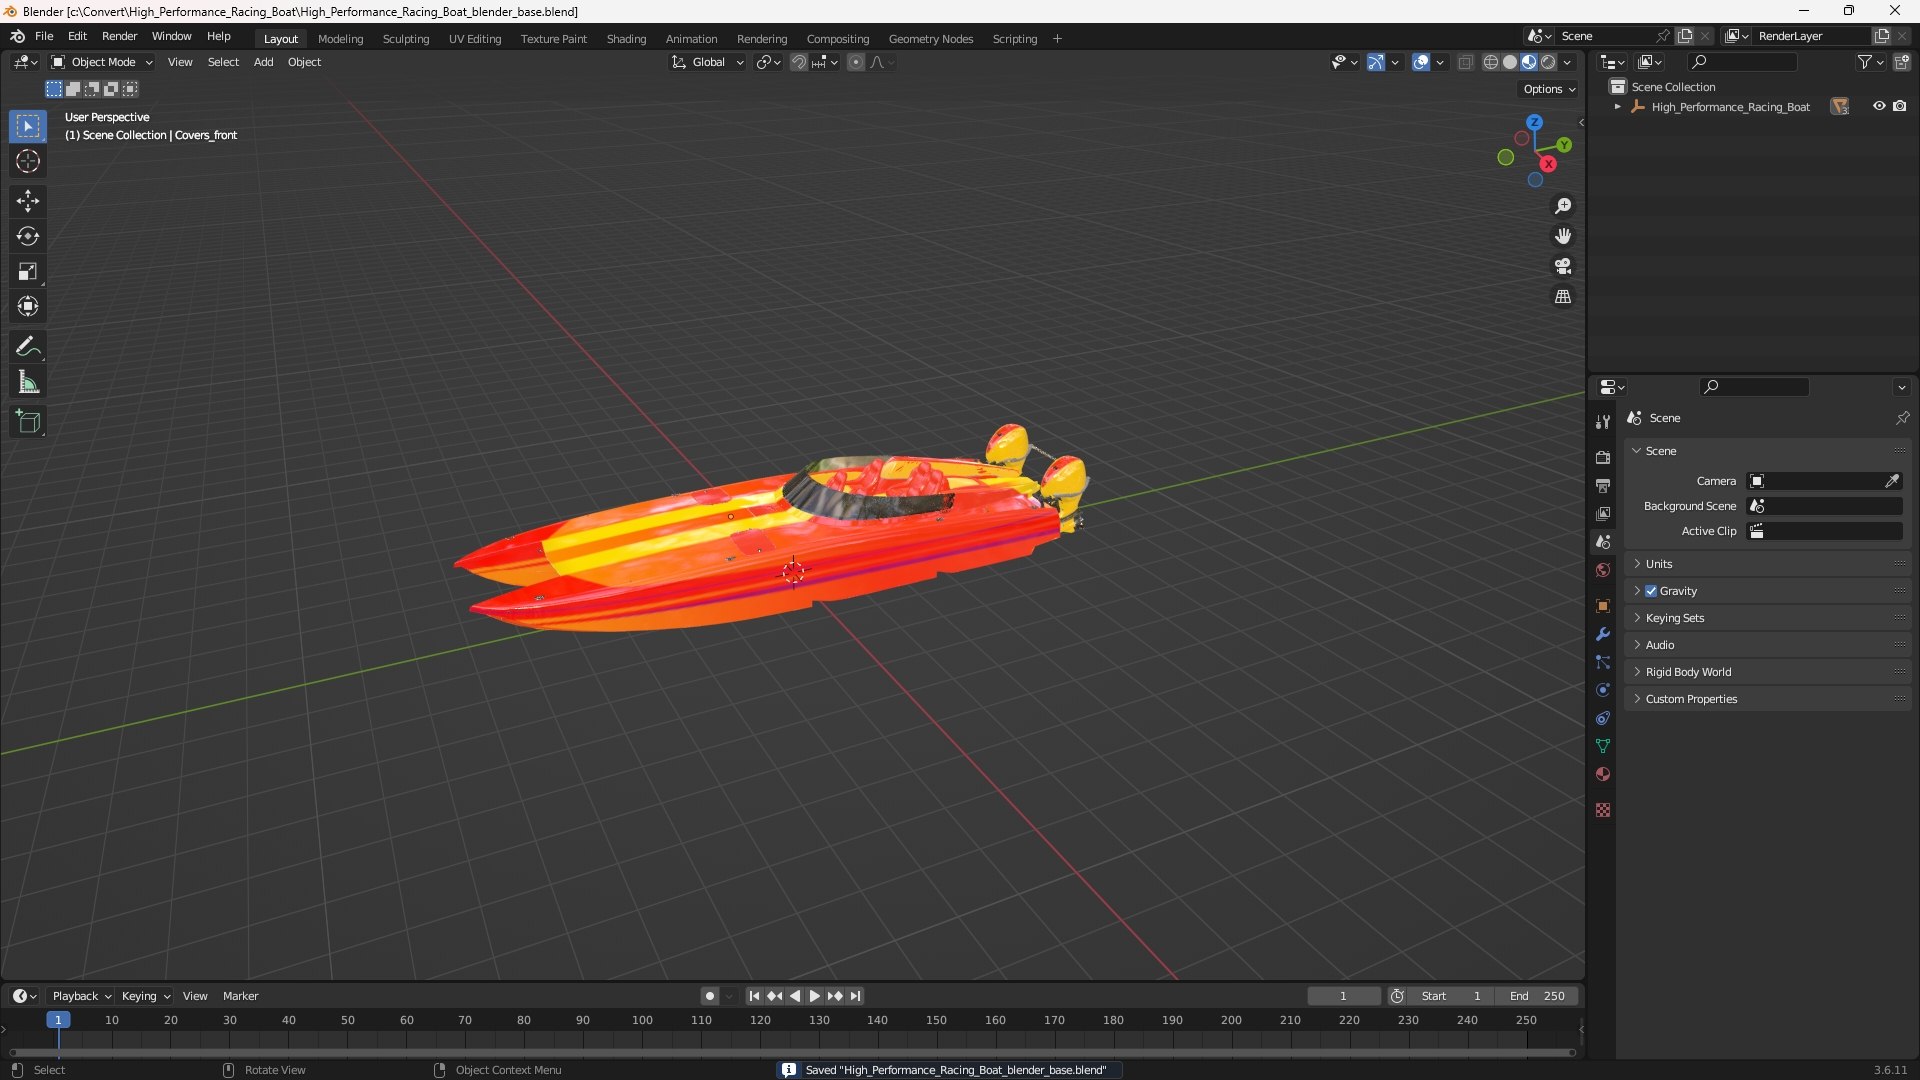Toggle X-ray view in viewport header
The image size is (1920, 1080).
[x=1466, y=62]
